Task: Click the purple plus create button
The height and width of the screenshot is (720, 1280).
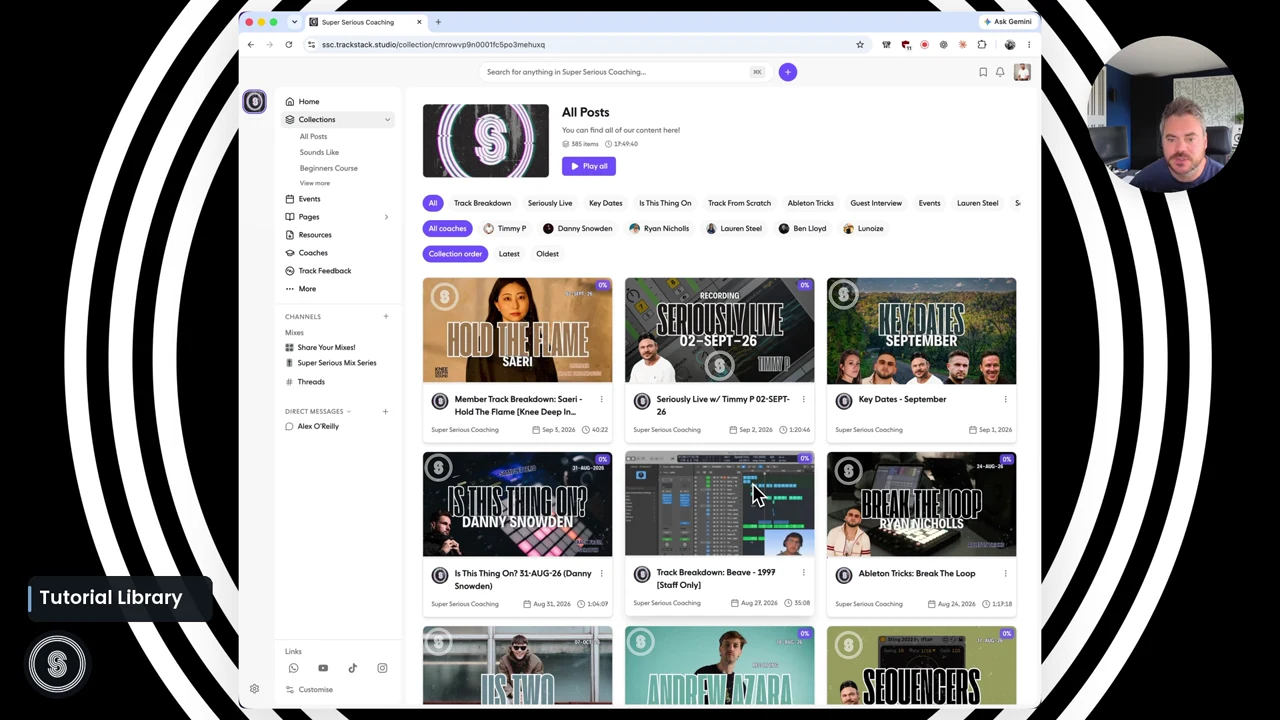Action: click(788, 72)
